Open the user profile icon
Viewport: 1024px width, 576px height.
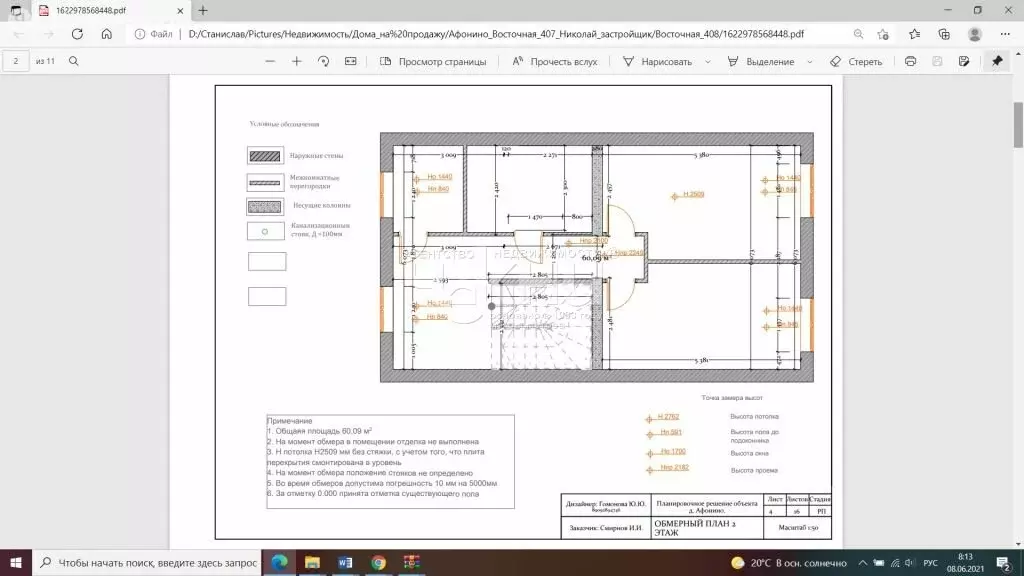point(974,34)
